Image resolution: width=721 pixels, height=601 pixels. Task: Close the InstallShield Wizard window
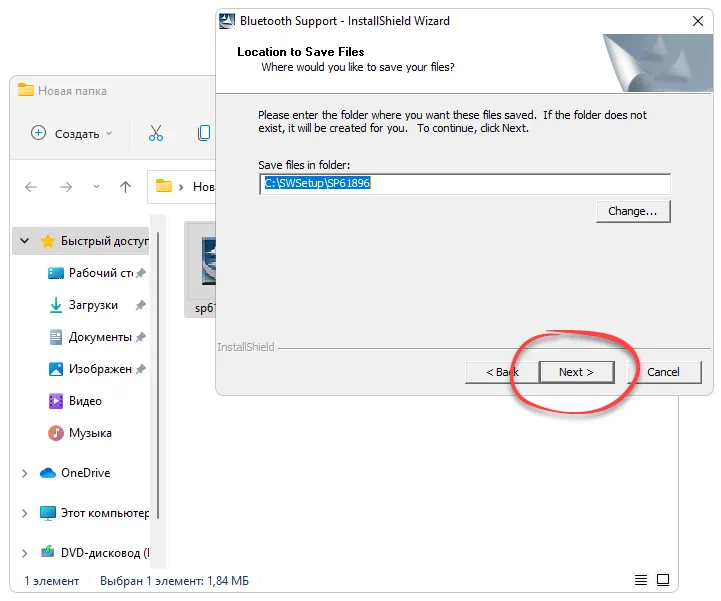[698, 21]
